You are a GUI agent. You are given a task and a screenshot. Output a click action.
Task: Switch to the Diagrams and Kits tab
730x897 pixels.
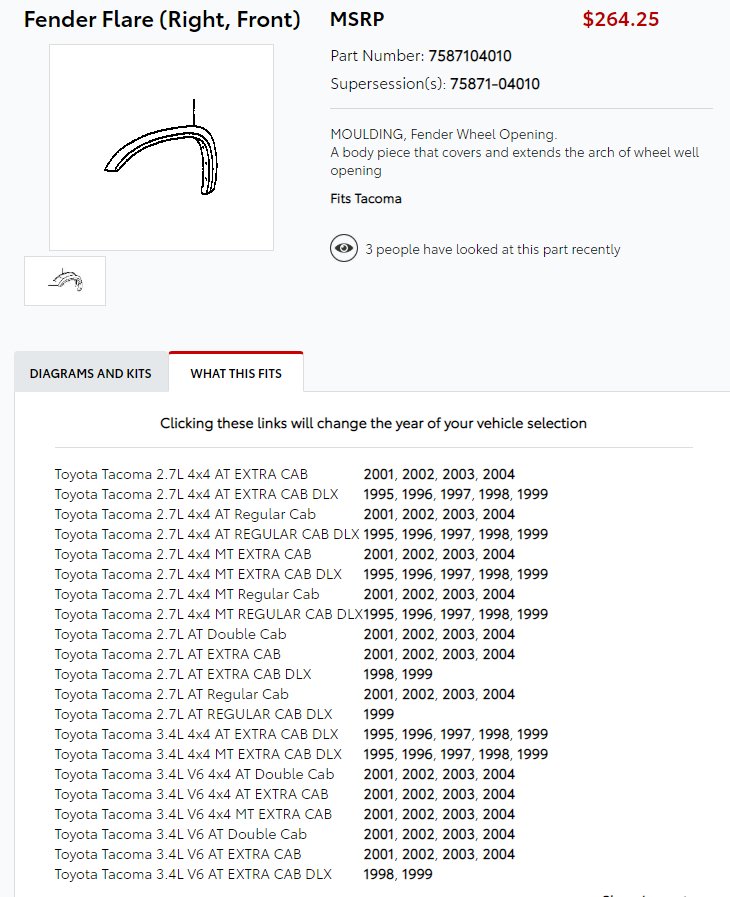91,374
